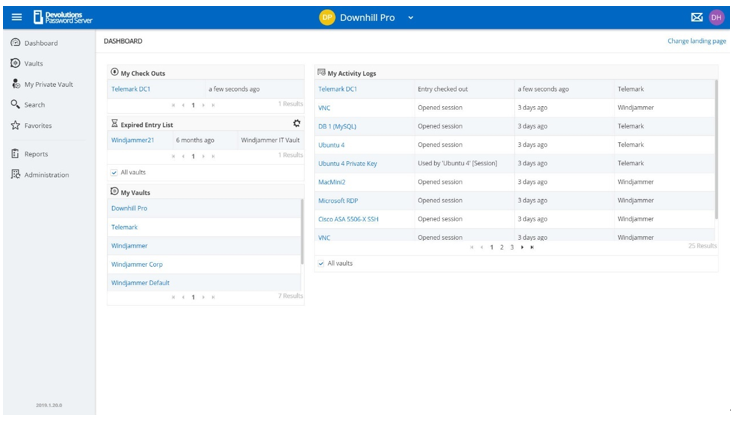Click Change landing page link
731x424 pixels.
point(697,41)
